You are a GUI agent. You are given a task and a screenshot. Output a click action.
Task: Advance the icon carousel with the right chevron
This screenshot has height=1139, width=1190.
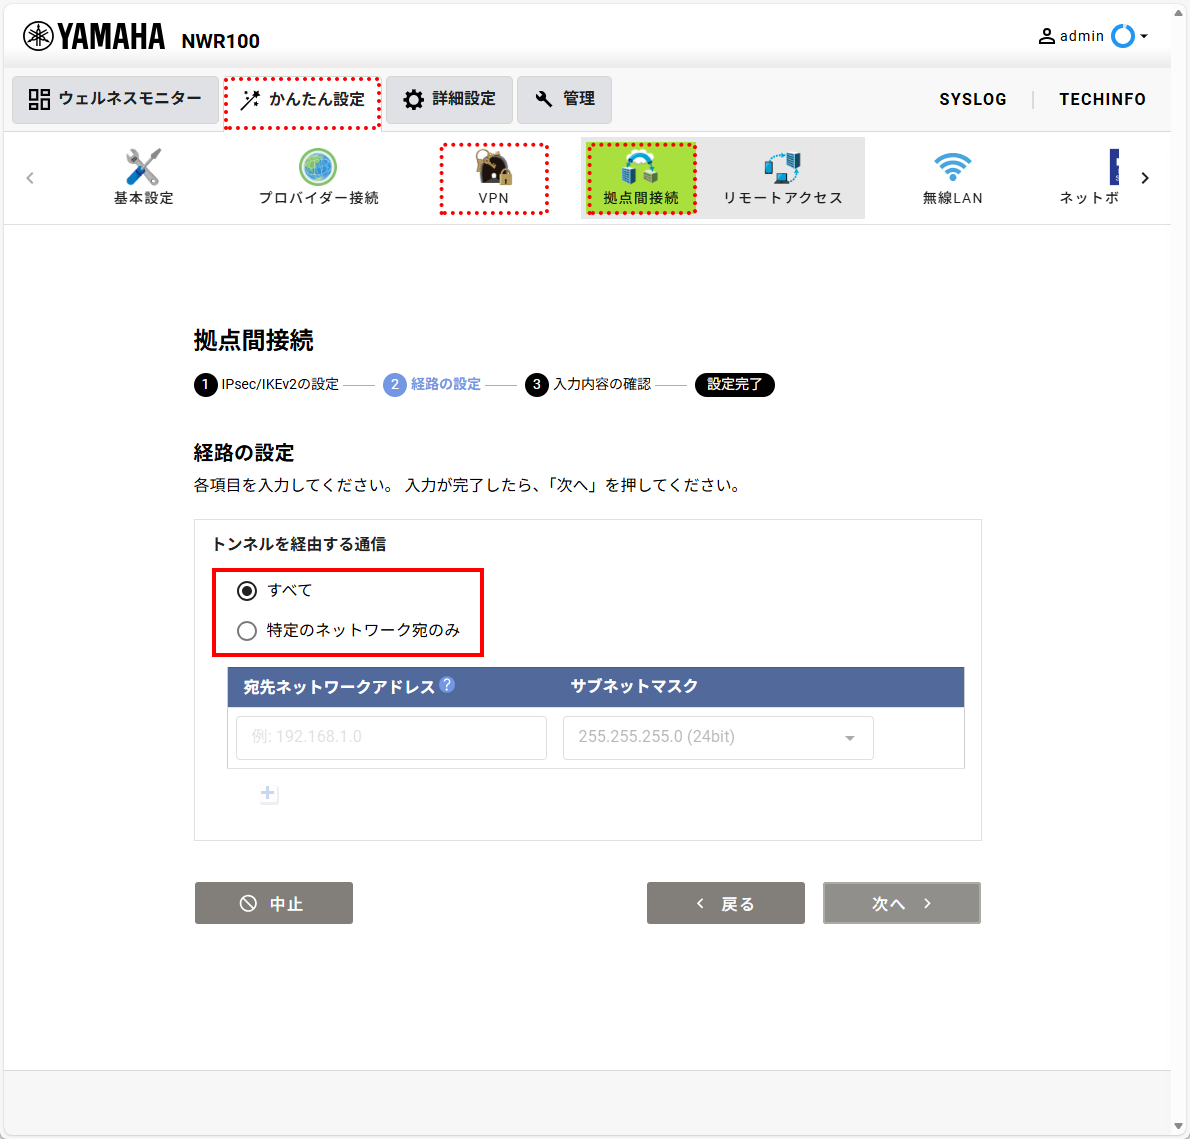[1144, 178]
